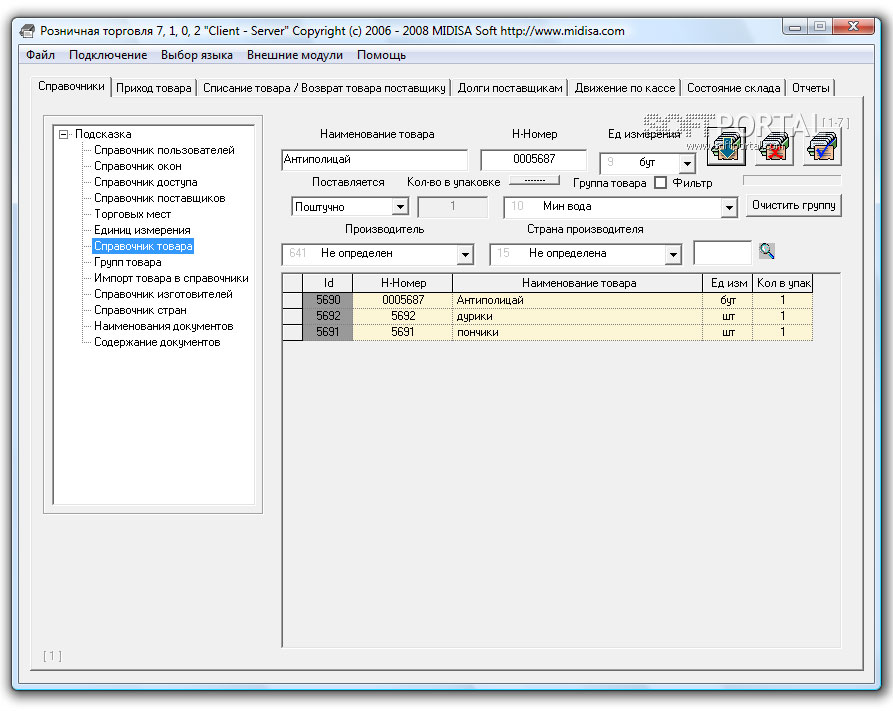Open the Производитель dropdown list
Screen dimensions: 893x711
click(x=464, y=254)
